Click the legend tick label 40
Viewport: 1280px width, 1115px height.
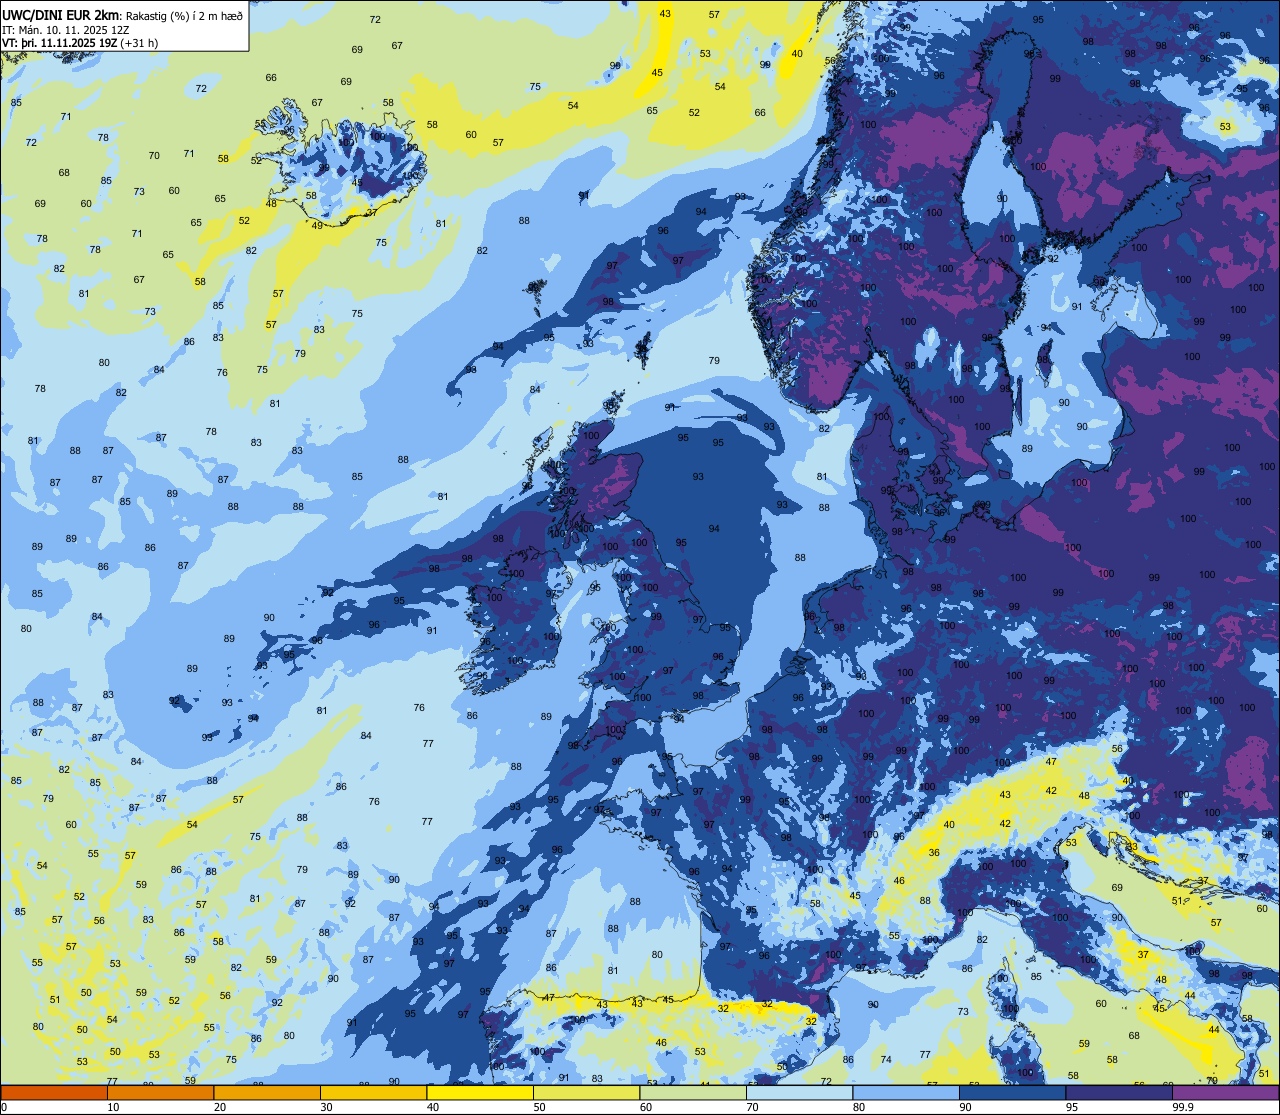click(434, 1107)
